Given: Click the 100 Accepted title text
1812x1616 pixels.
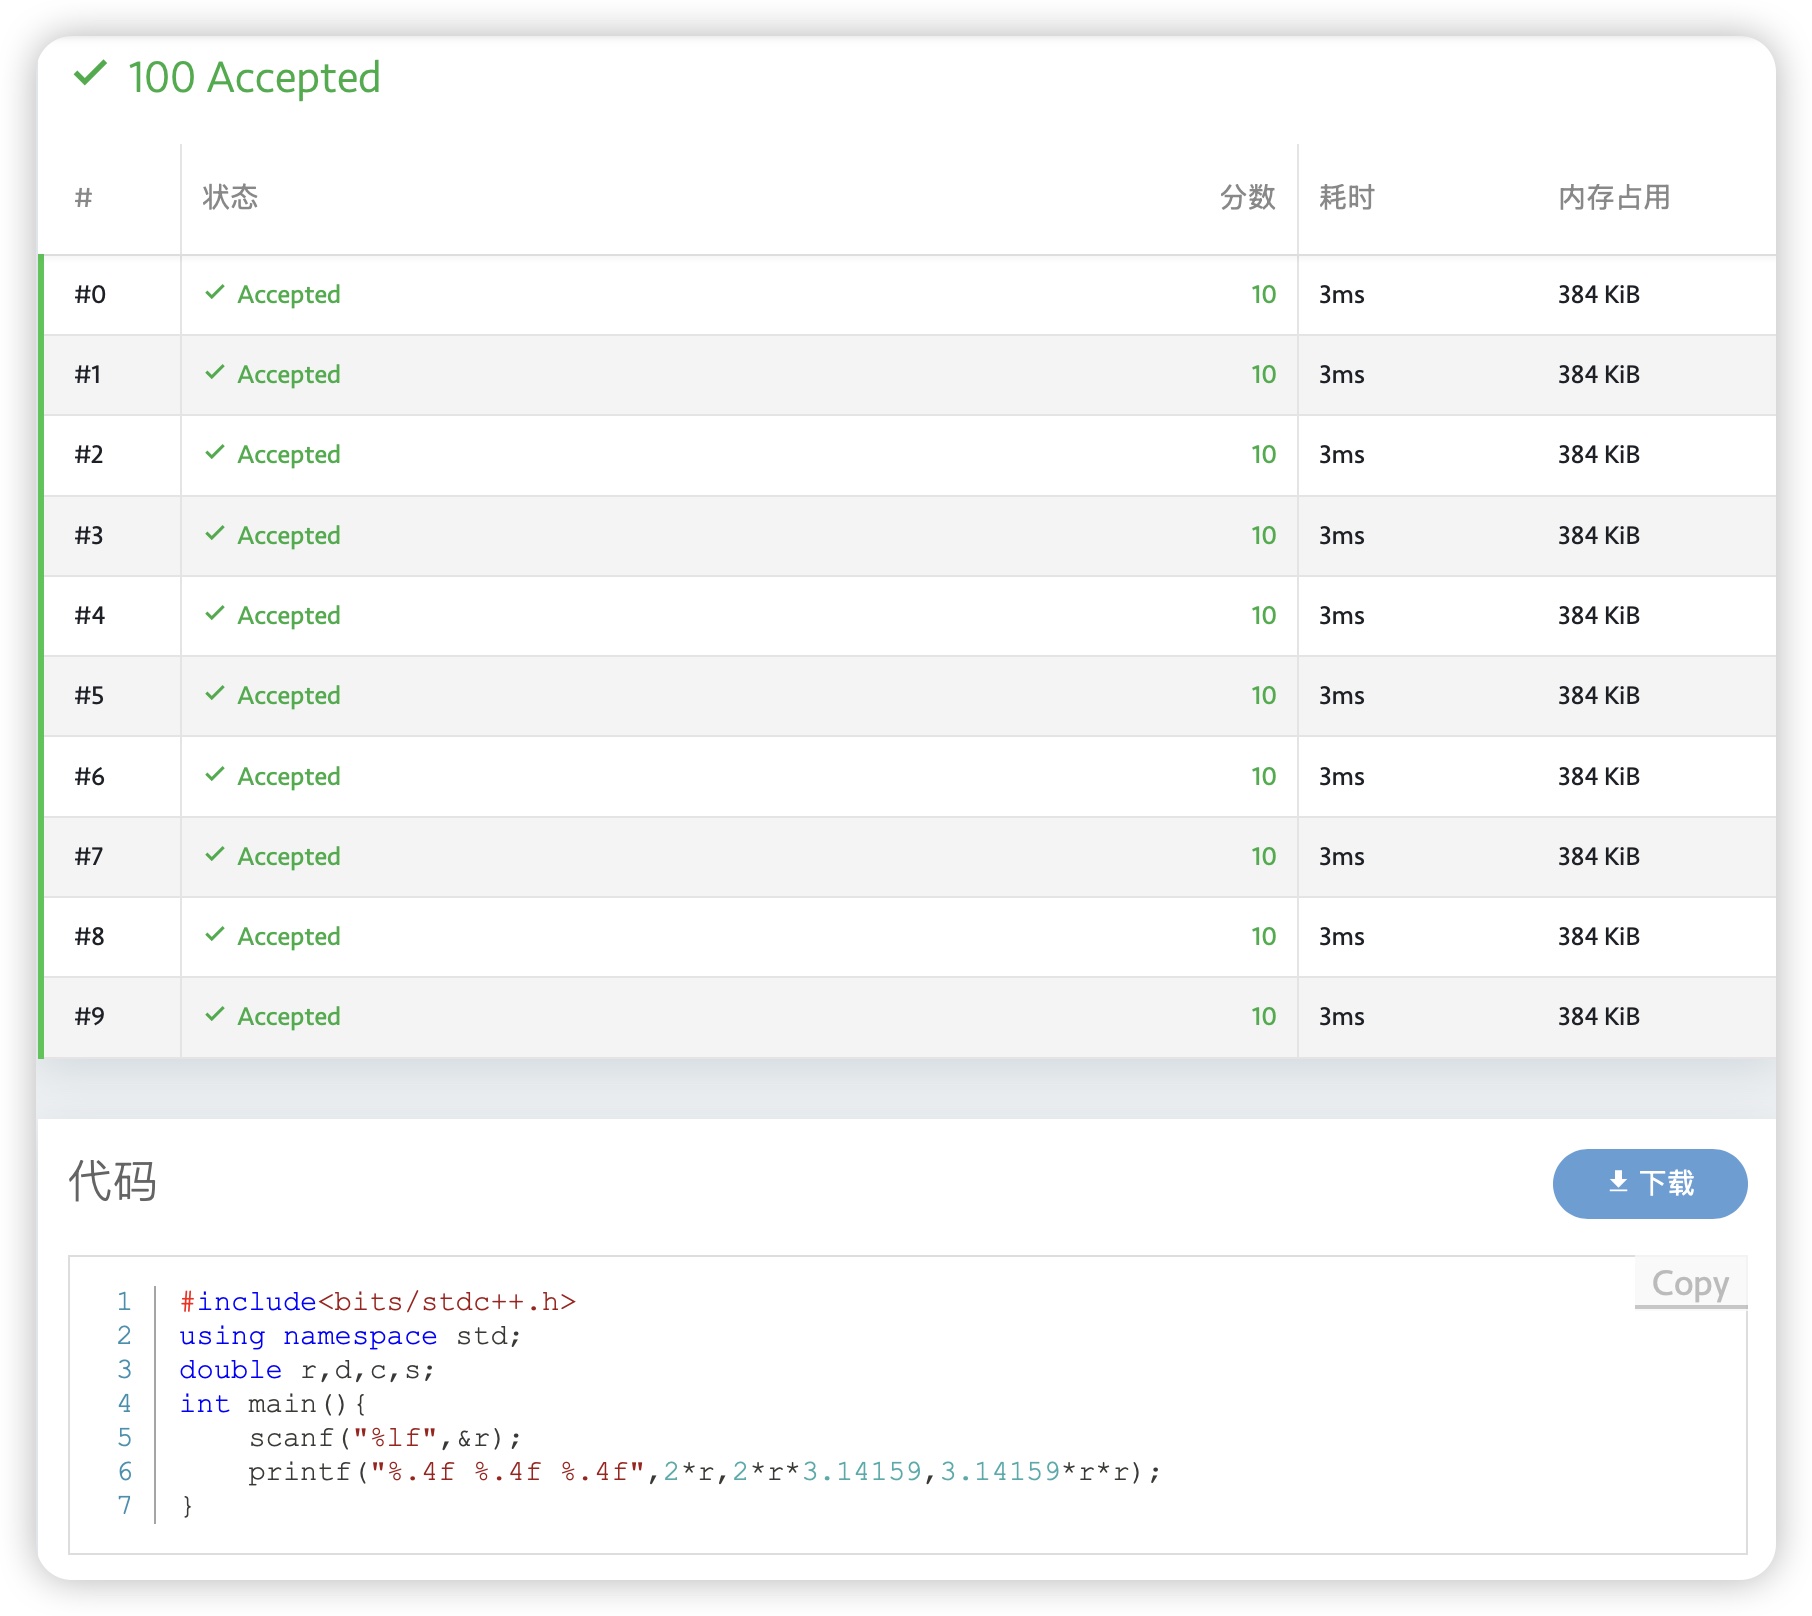Looking at the screenshot, I should (254, 78).
